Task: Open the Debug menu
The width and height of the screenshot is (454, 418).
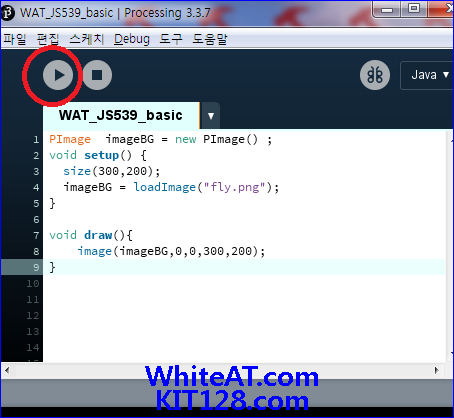Action: pos(132,39)
